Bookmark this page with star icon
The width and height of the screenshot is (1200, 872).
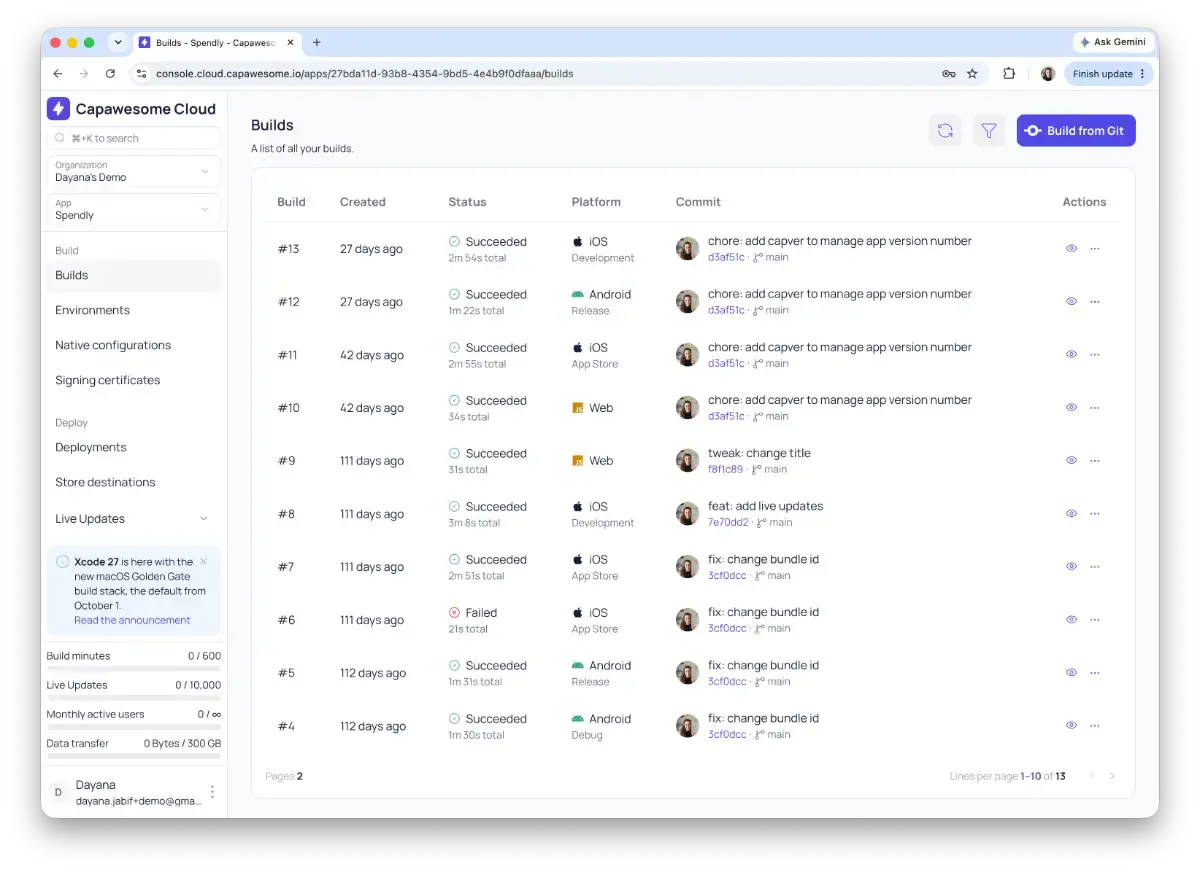point(972,73)
